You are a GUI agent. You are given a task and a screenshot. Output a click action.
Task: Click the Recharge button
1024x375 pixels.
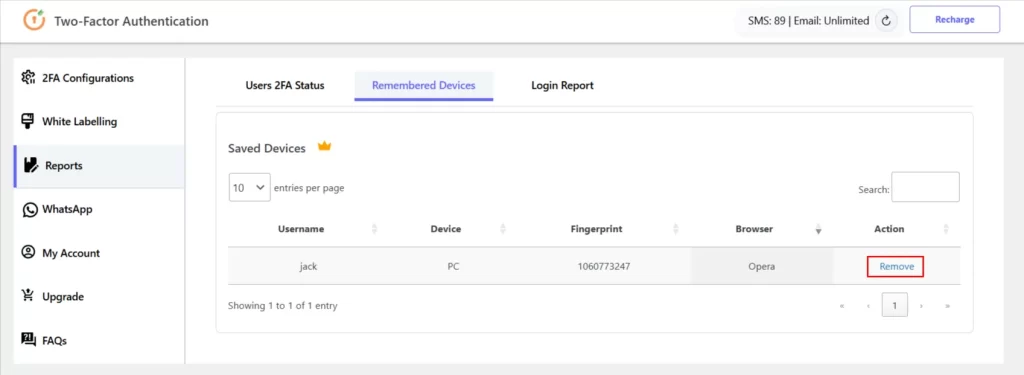tap(954, 20)
